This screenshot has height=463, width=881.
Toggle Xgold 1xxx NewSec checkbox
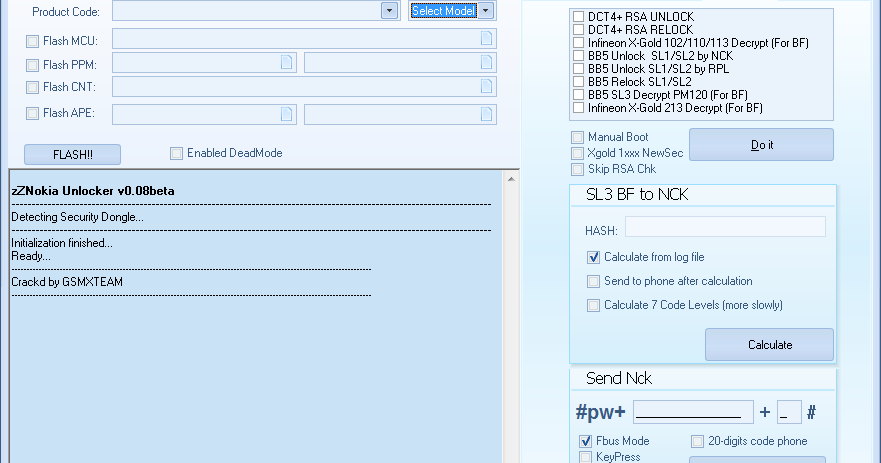tap(577, 153)
